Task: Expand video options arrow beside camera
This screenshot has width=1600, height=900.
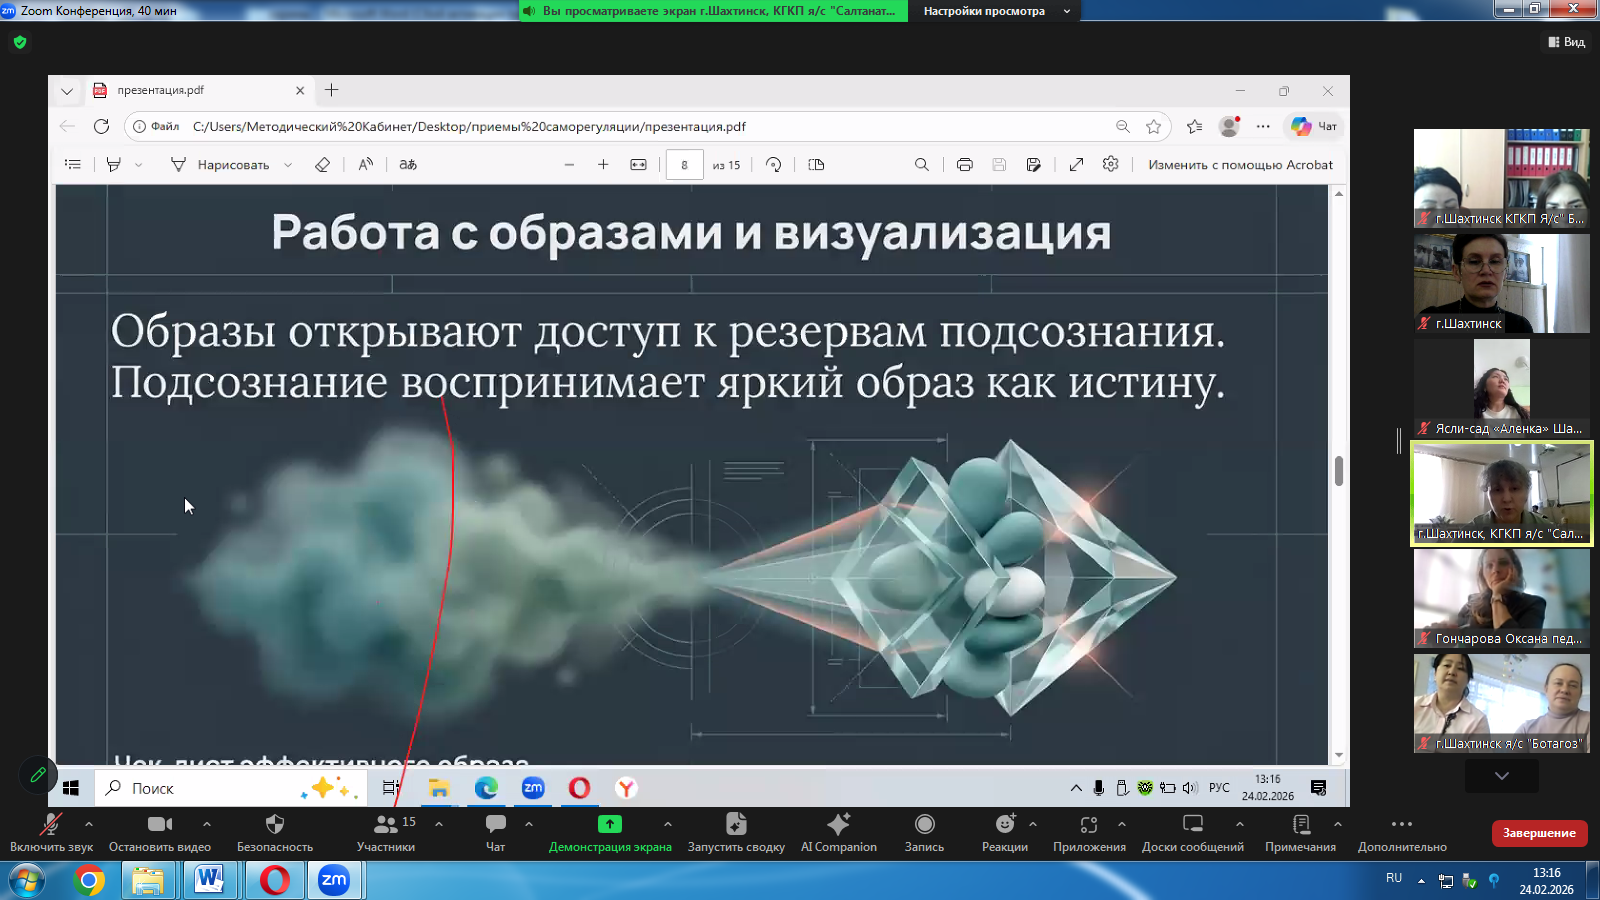Action: click(x=207, y=824)
